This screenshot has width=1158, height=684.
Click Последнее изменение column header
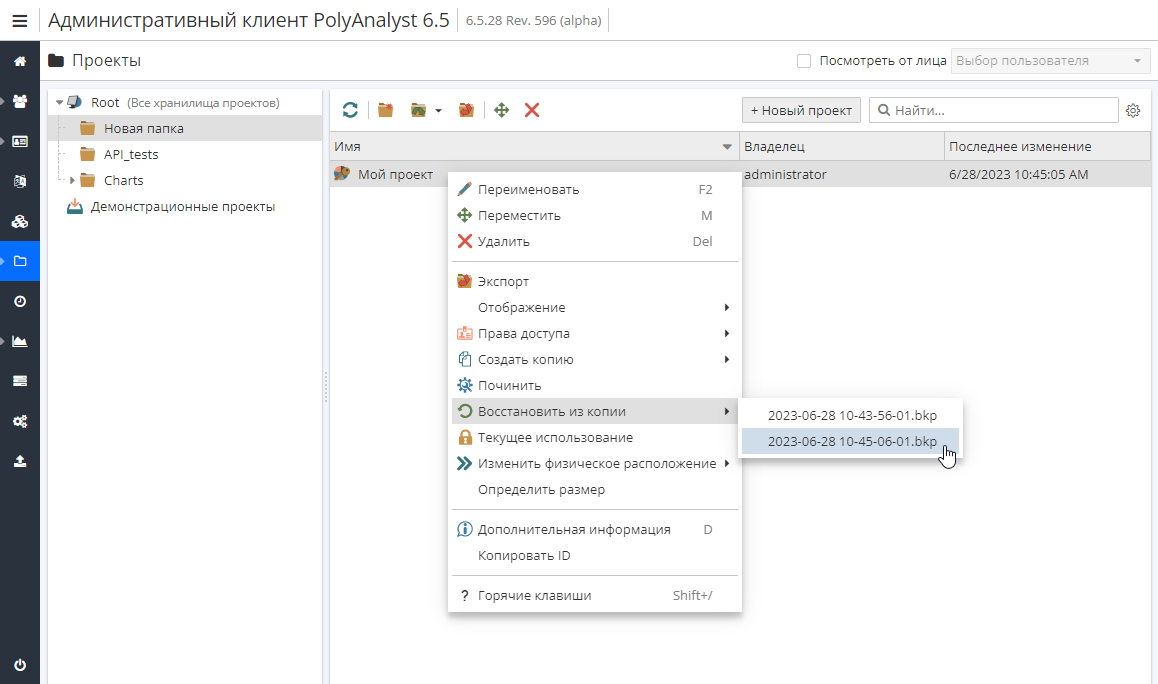click(x=1047, y=146)
